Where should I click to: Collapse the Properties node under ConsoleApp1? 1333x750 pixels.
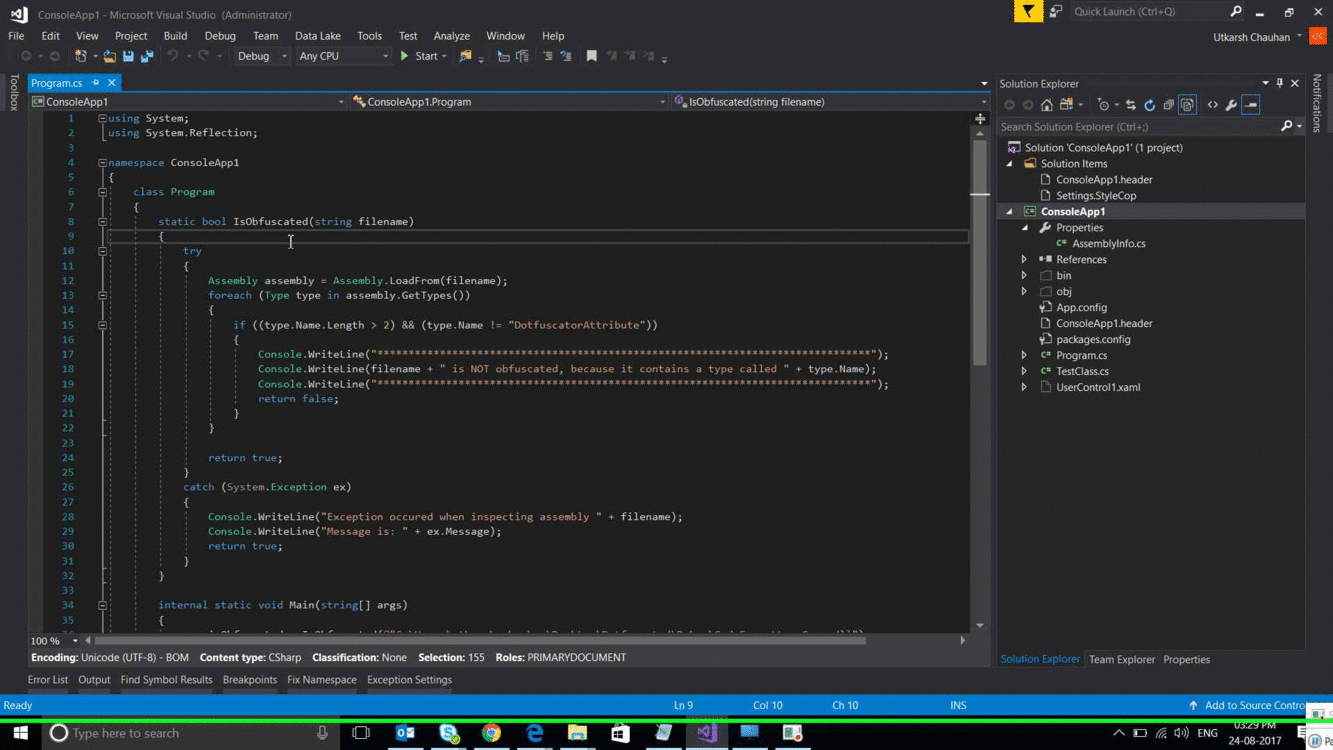click(x=1023, y=227)
